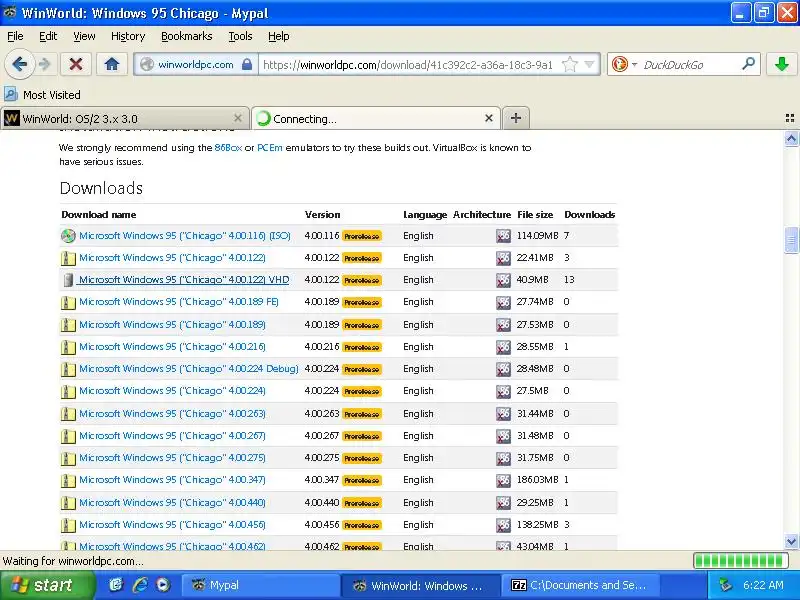
Task: Open the File menu
Action: pos(15,36)
